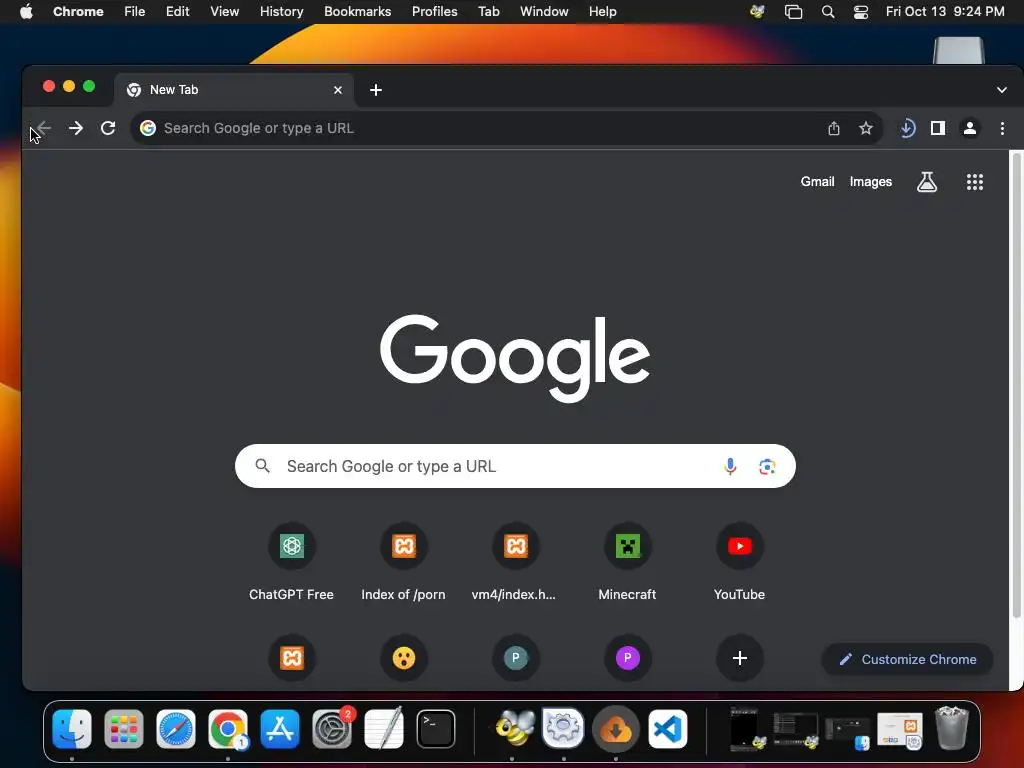Go forward with the forward arrow
Viewport: 1024px width, 768px height.
coord(76,128)
